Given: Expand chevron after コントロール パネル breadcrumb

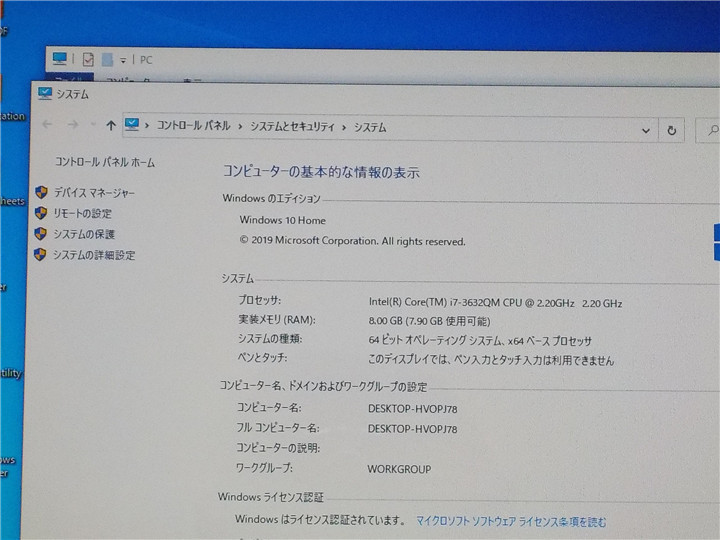Looking at the screenshot, I should pos(240,126).
